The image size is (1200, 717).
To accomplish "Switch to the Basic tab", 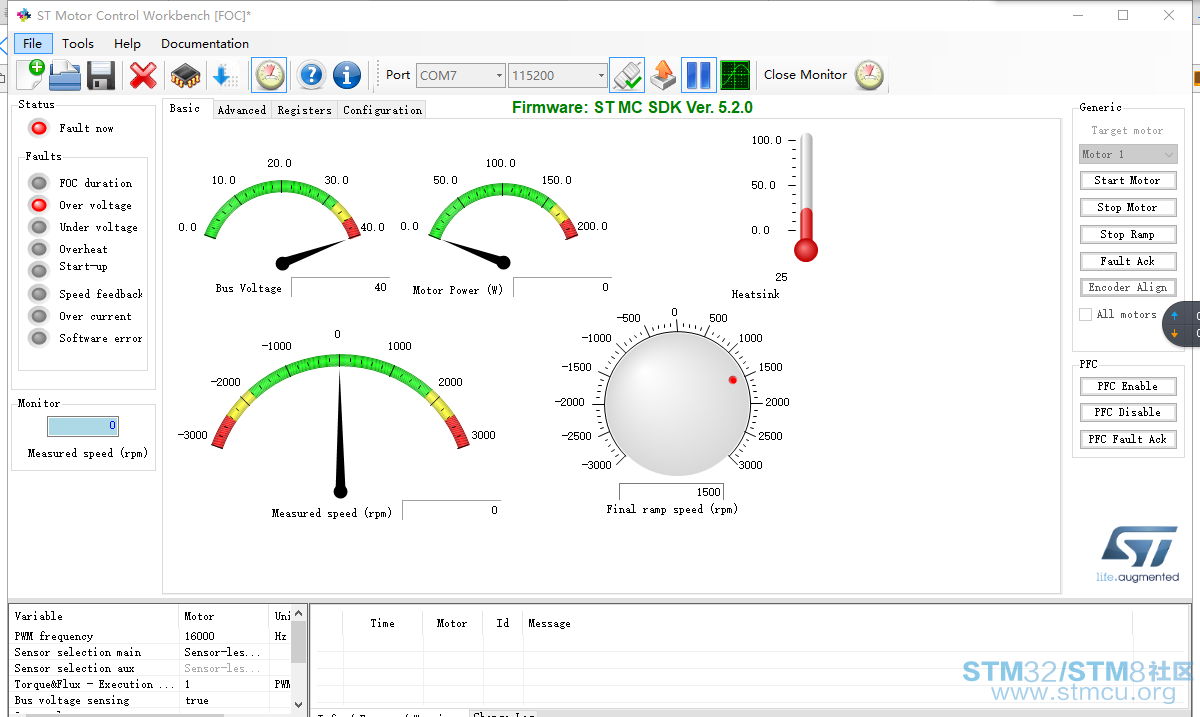I will [x=185, y=108].
